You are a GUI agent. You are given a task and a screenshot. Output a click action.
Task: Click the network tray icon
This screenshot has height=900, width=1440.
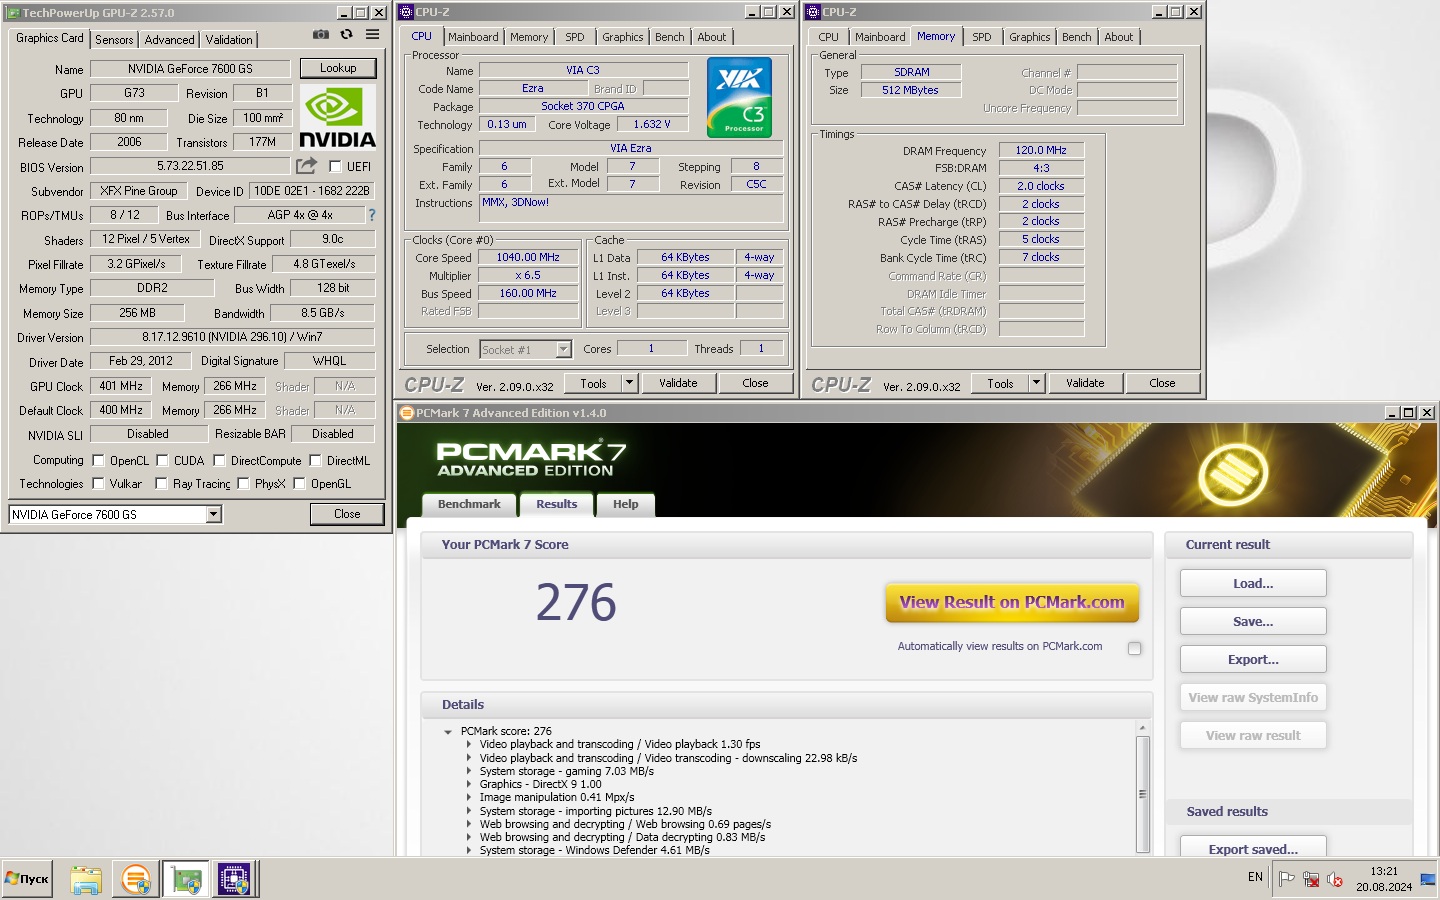click(1311, 879)
